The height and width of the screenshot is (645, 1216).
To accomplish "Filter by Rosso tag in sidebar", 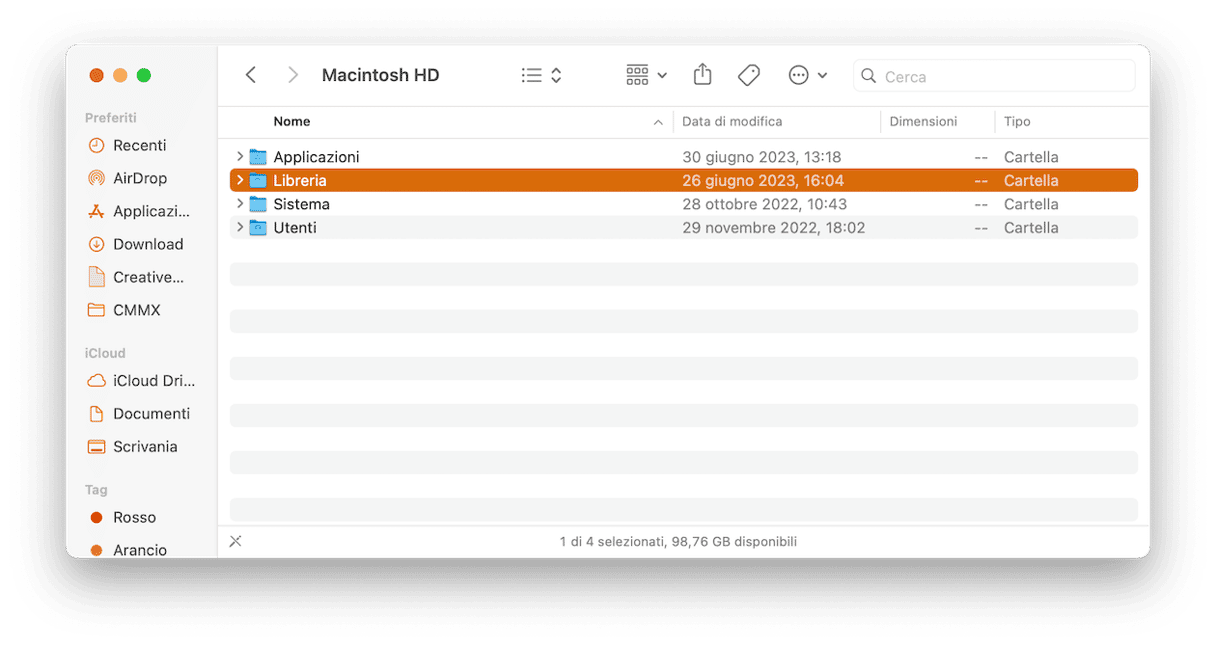I will tap(134, 517).
